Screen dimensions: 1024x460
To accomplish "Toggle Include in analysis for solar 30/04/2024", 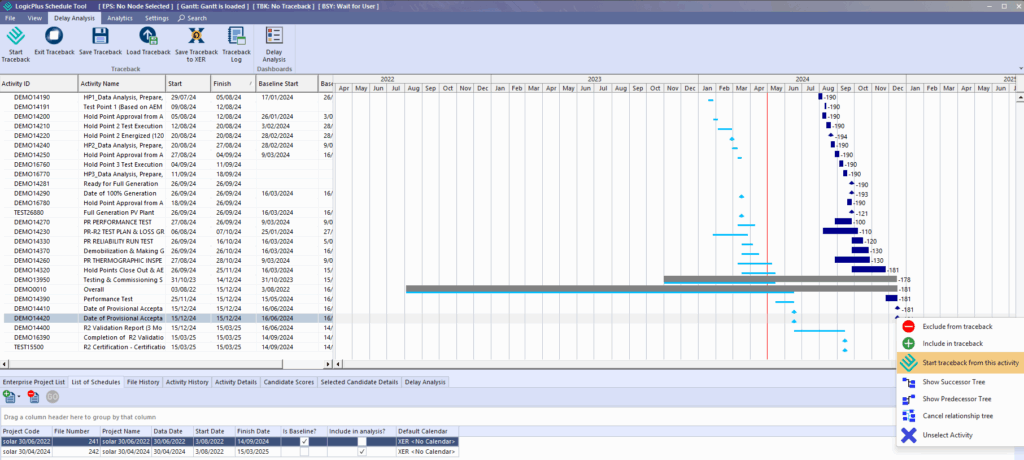I will (x=361, y=452).
